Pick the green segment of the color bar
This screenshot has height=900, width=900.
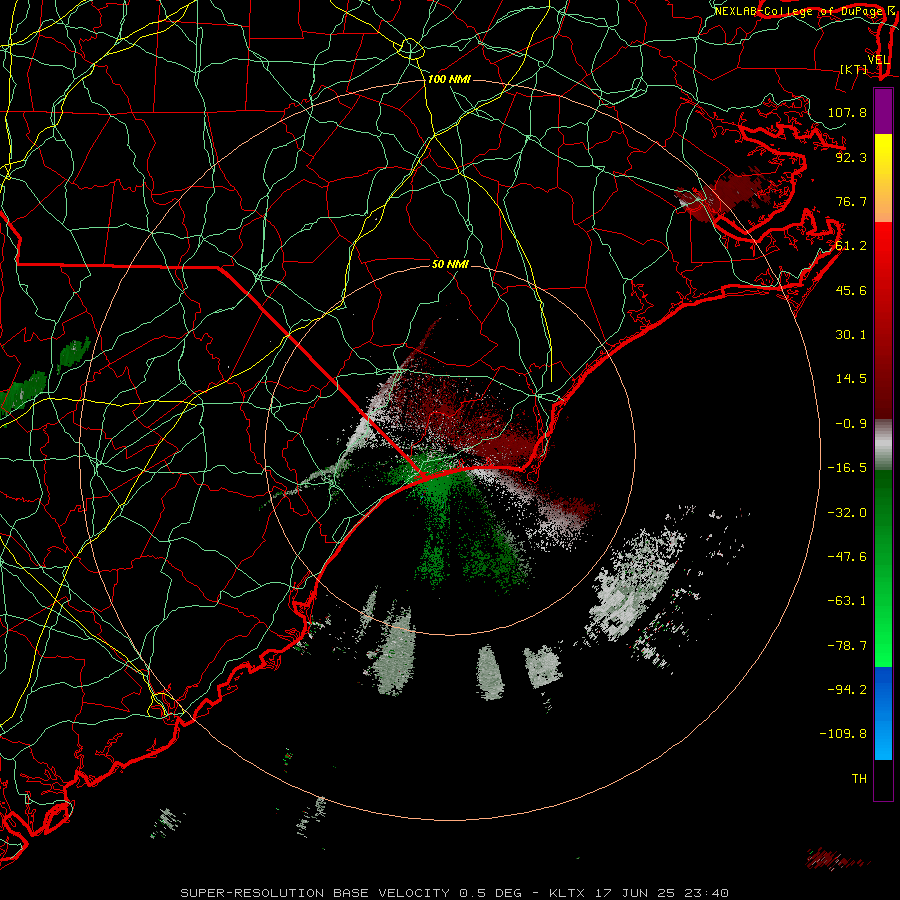(883, 568)
